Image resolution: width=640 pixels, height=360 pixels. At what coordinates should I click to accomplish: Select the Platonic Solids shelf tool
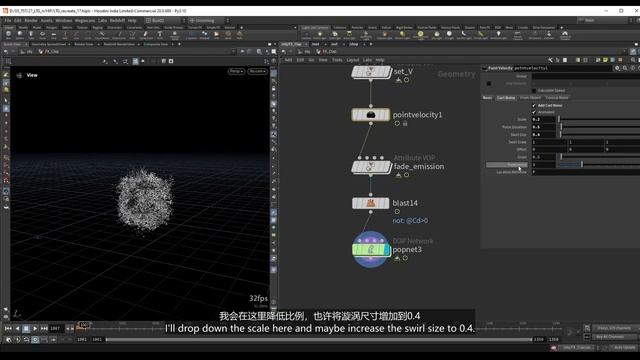[x=175, y=35]
